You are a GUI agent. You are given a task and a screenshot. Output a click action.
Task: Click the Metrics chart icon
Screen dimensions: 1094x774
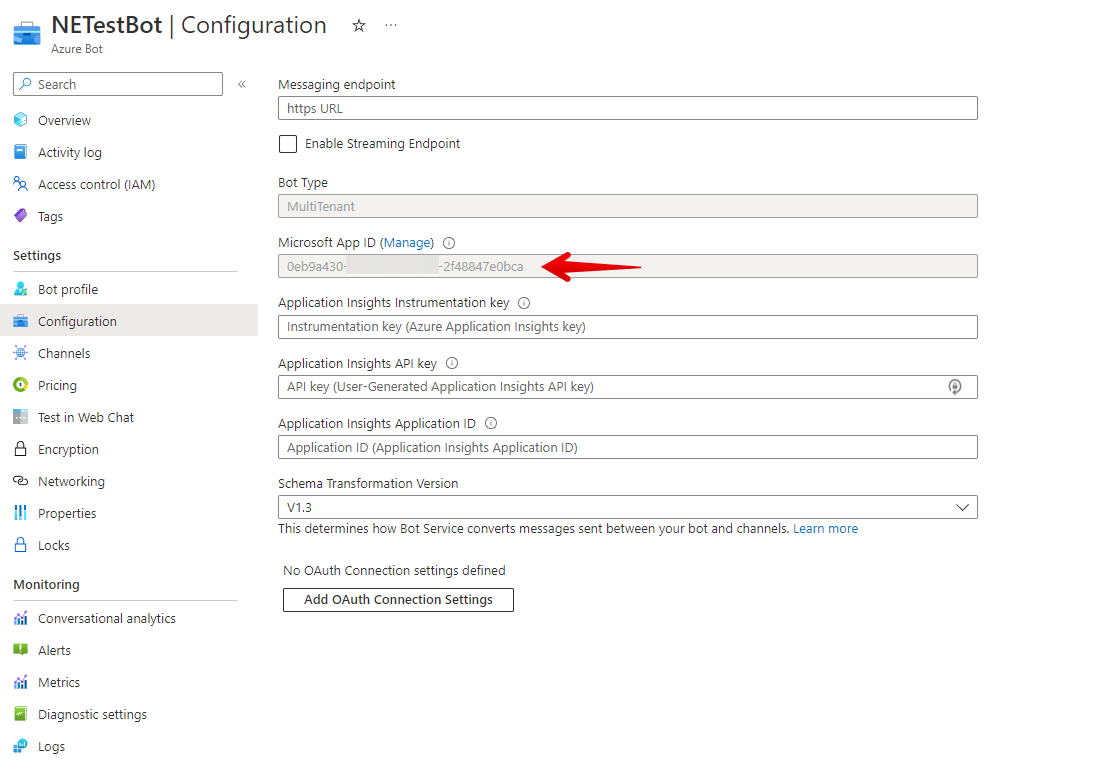(21, 682)
